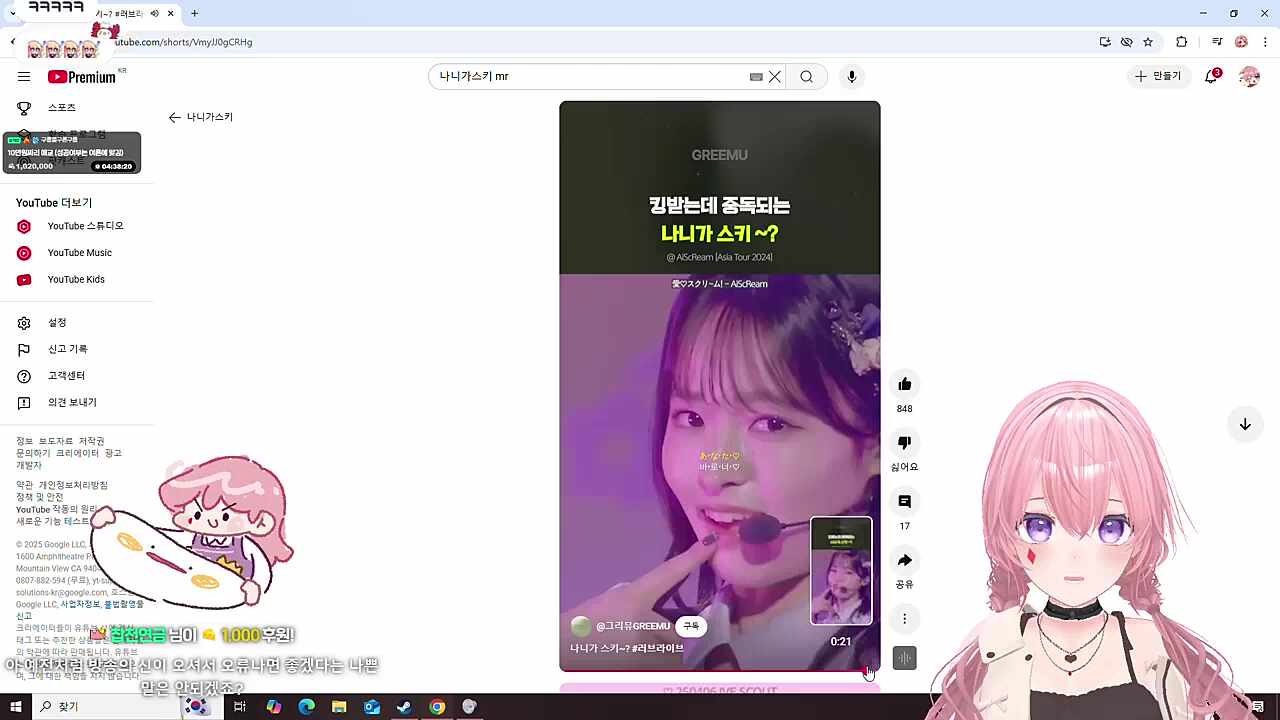Open the Chrome three-dot menu
Viewport: 1280px width, 720px height.
[x=1265, y=42]
